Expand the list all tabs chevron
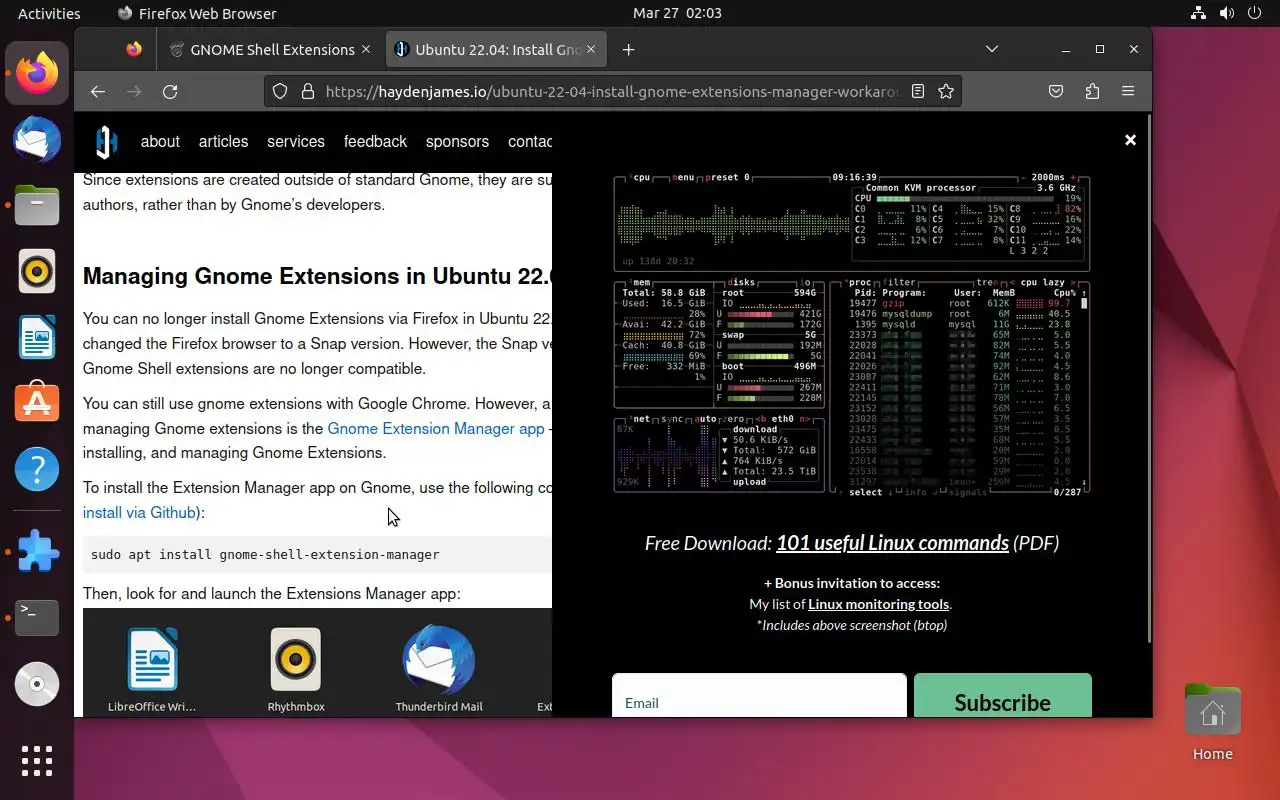This screenshot has height=800, width=1280. [992, 49]
